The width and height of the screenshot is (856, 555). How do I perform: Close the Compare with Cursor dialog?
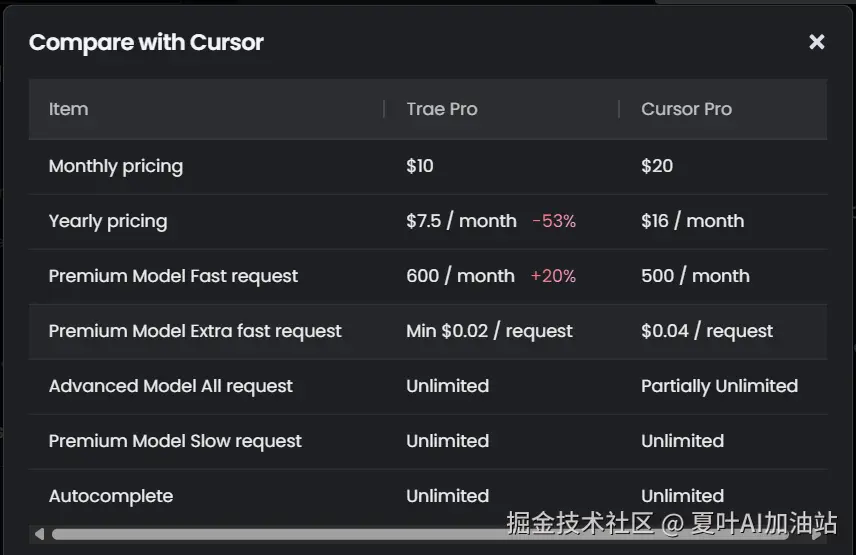(816, 42)
